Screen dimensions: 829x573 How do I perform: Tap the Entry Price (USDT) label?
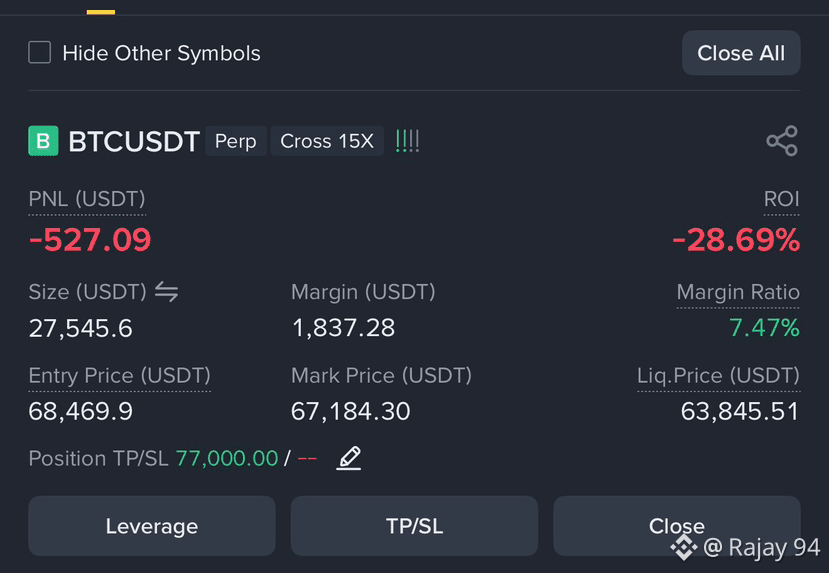[x=119, y=376]
